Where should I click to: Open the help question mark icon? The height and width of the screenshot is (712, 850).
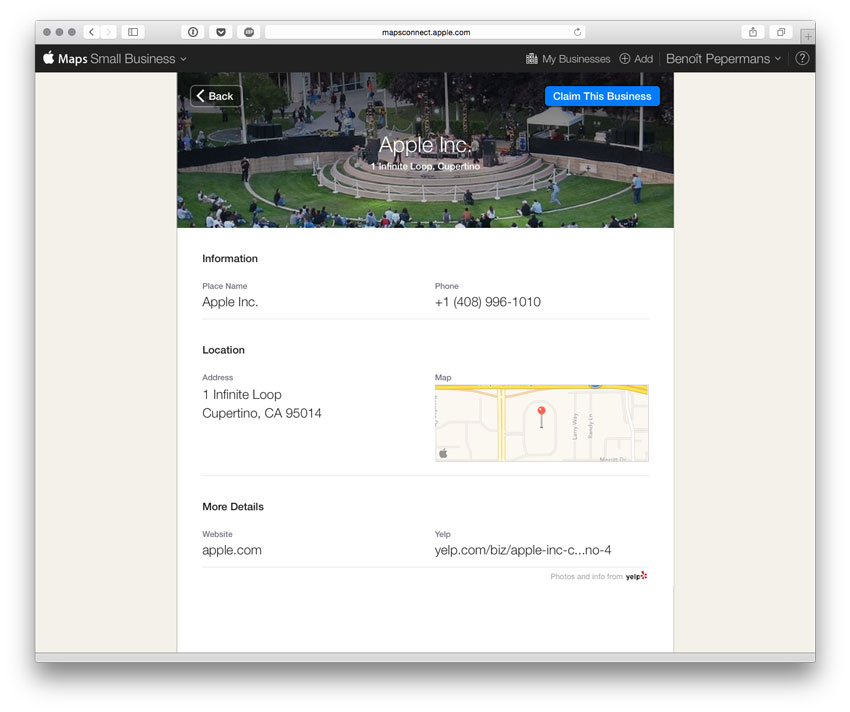click(x=802, y=59)
